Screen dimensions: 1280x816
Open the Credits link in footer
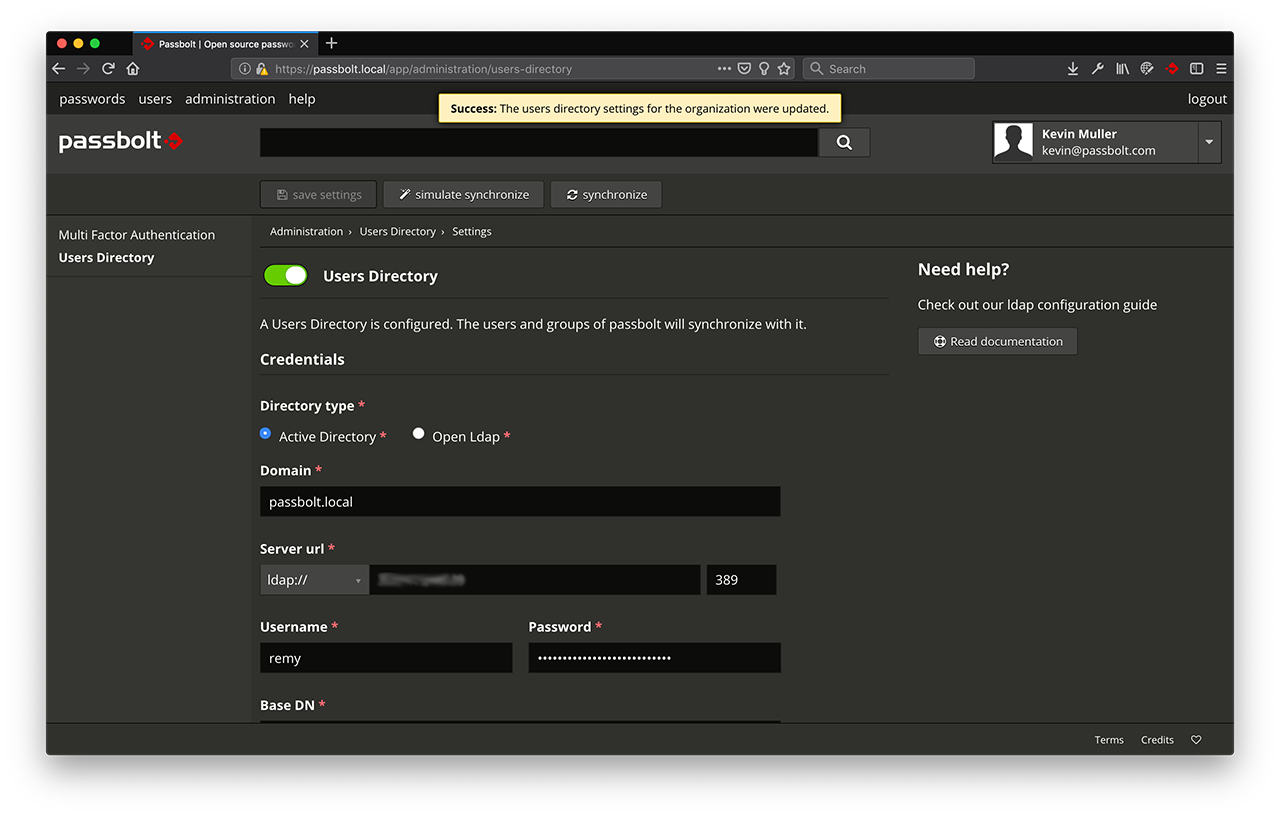click(x=1157, y=740)
